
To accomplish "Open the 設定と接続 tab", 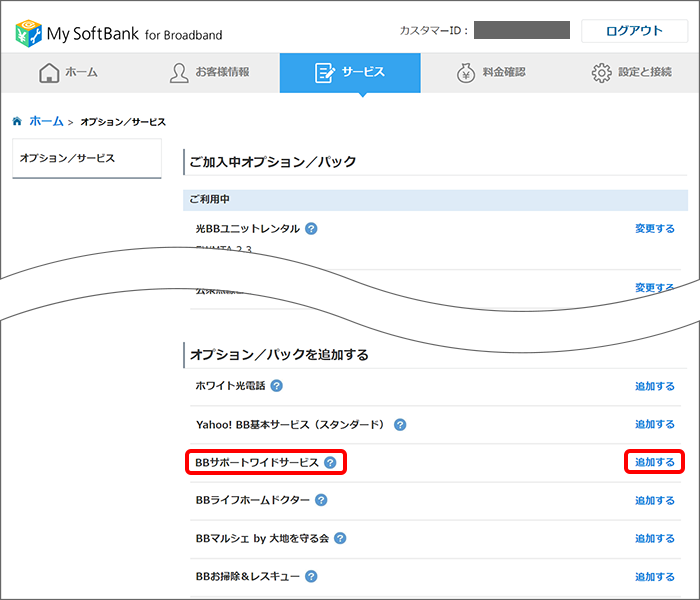I will coord(630,73).
